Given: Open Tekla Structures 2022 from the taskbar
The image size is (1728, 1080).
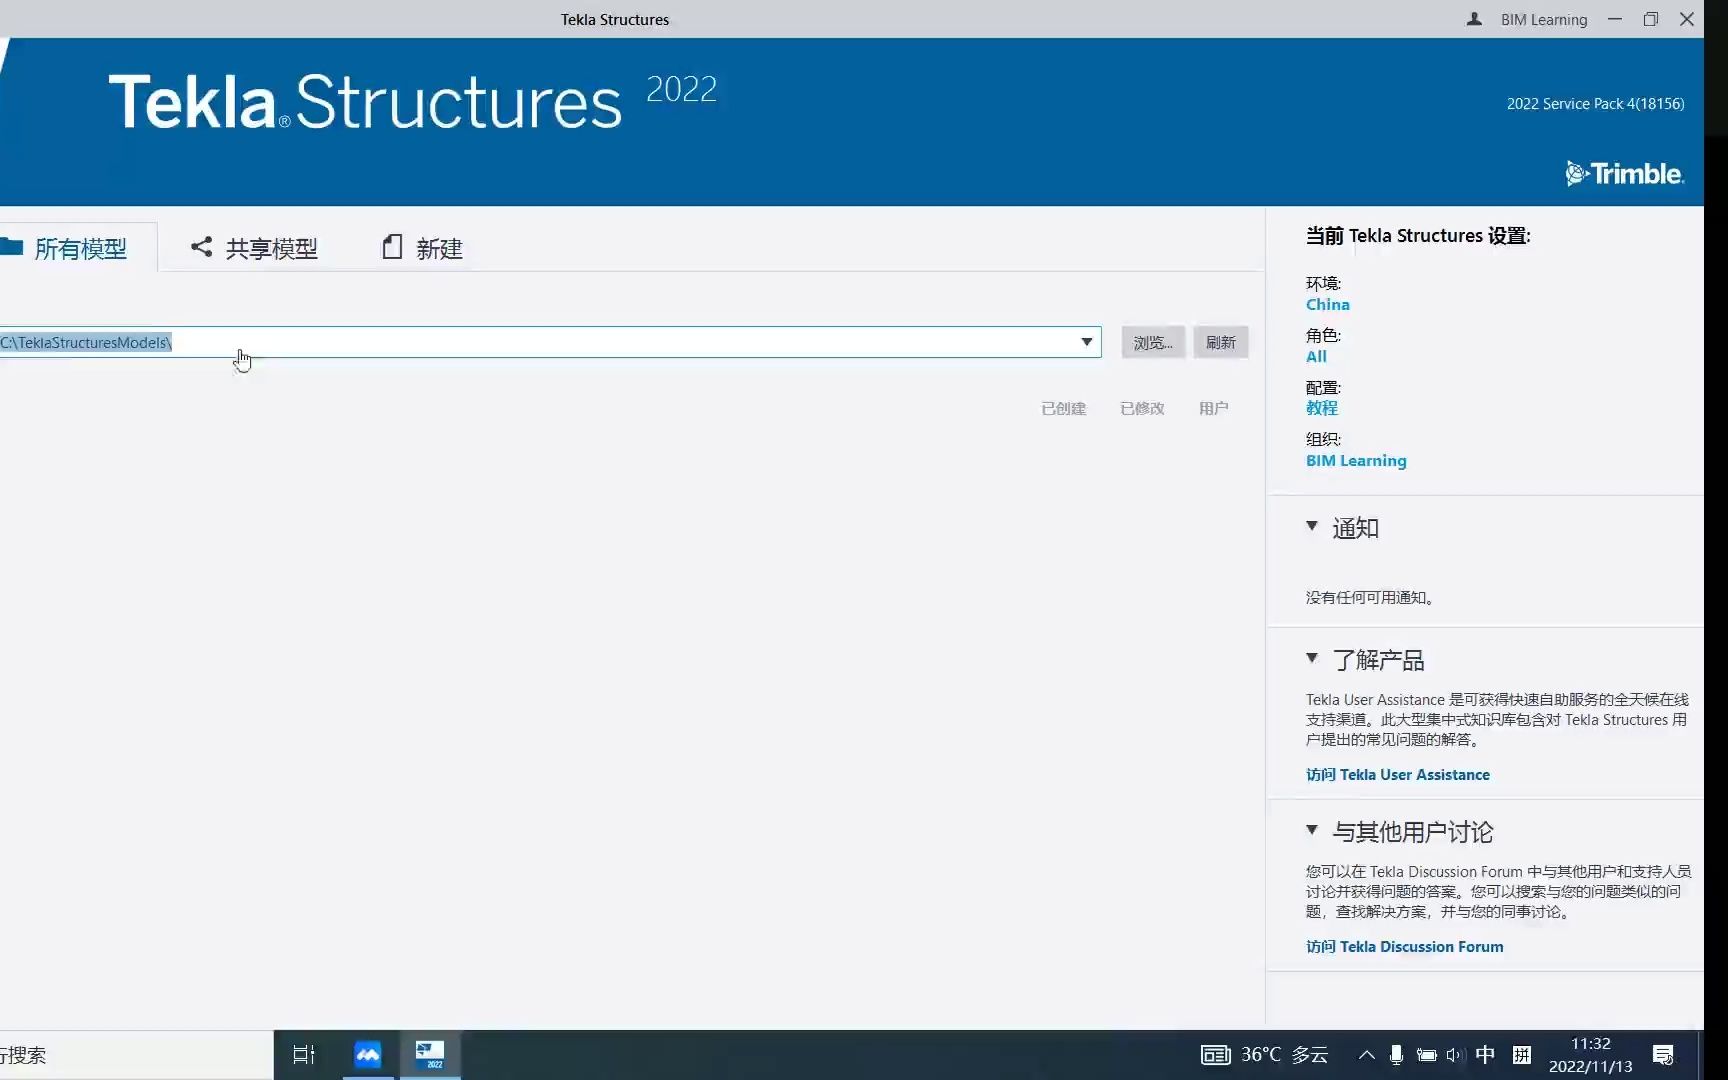Looking at the screenshot, I should pyautogui.click(x=430, y=1055).
